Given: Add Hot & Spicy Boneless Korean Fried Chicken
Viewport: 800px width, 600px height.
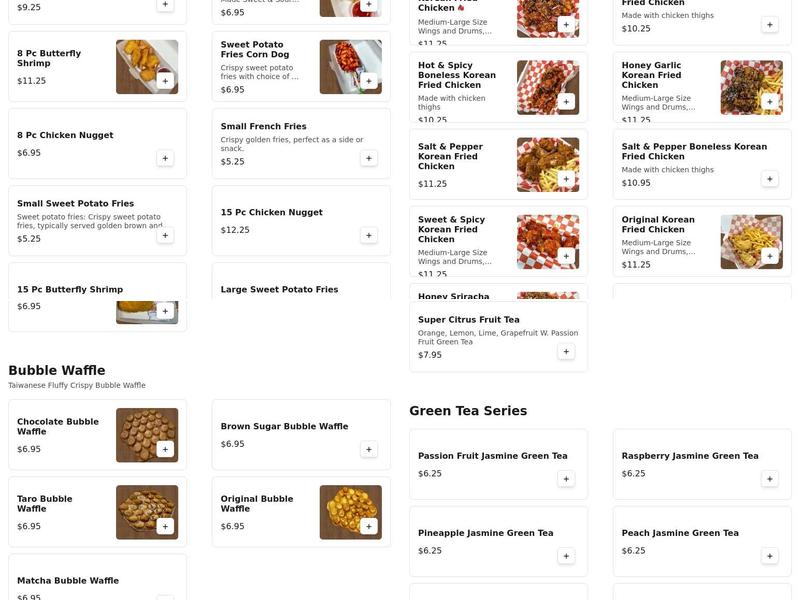Looking at the screenshot, I should tap(566, 102).
